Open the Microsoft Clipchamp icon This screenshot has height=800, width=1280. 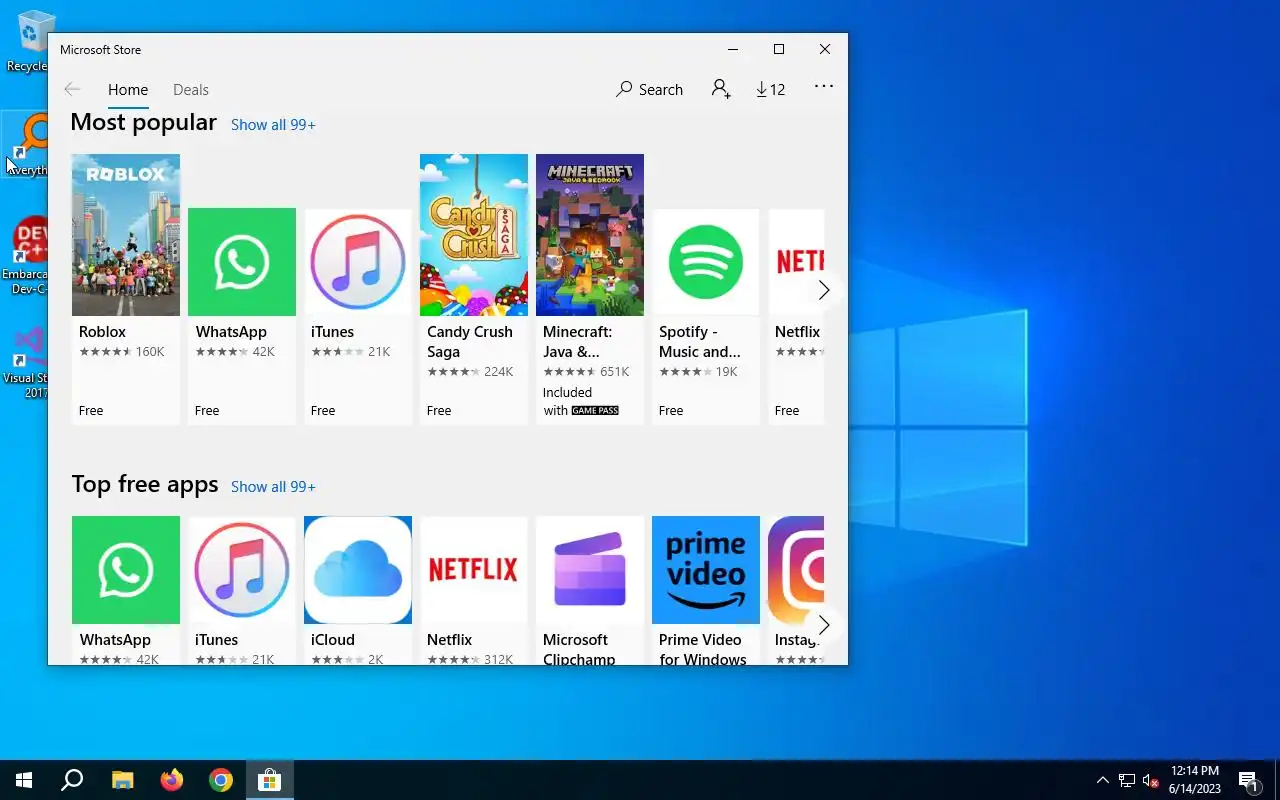point(590,570)
